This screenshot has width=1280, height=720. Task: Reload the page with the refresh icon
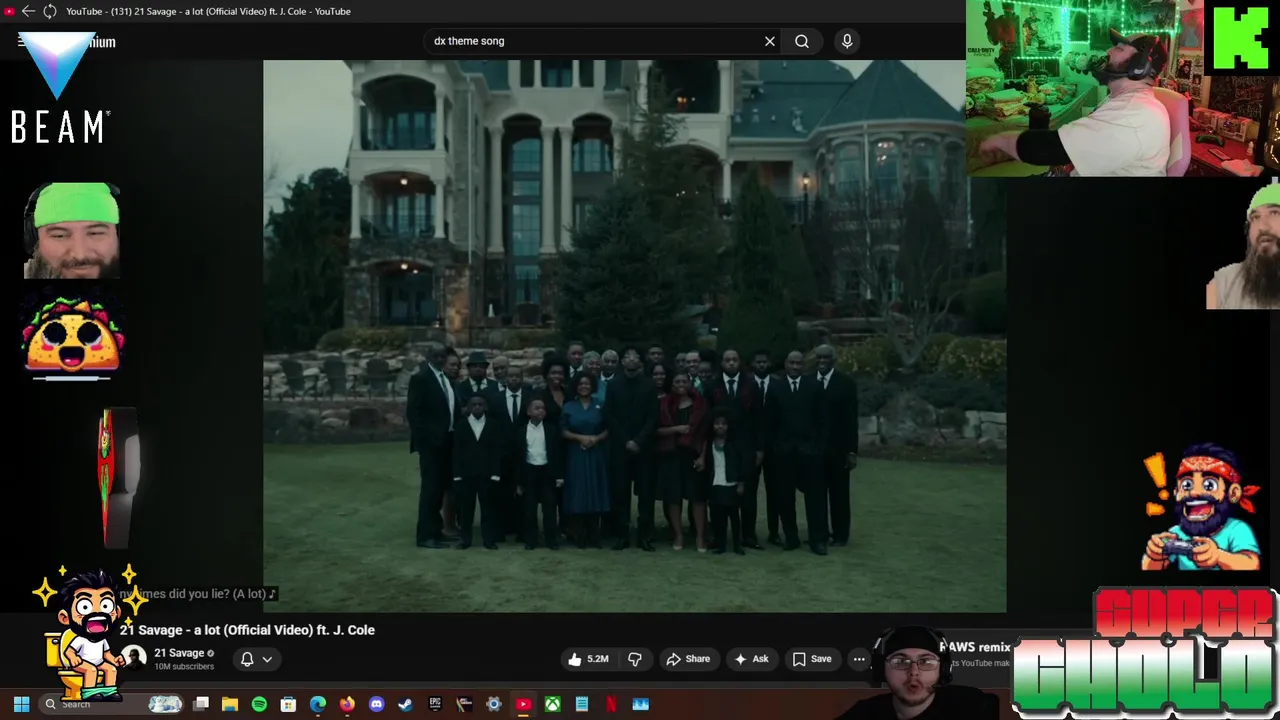coord(49,11)
